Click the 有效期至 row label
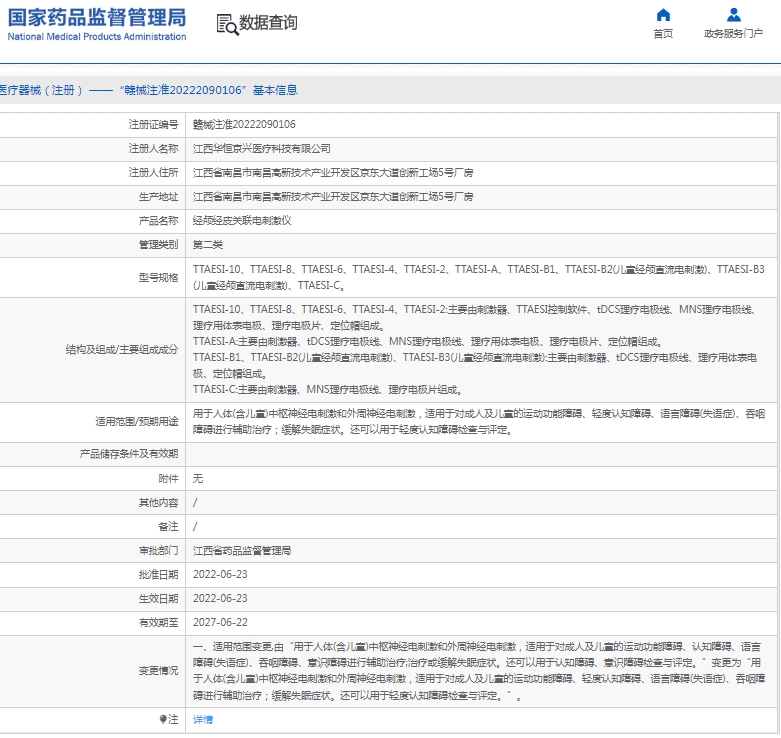The width and height of the screenshot is (781, 738). [158, 622]
